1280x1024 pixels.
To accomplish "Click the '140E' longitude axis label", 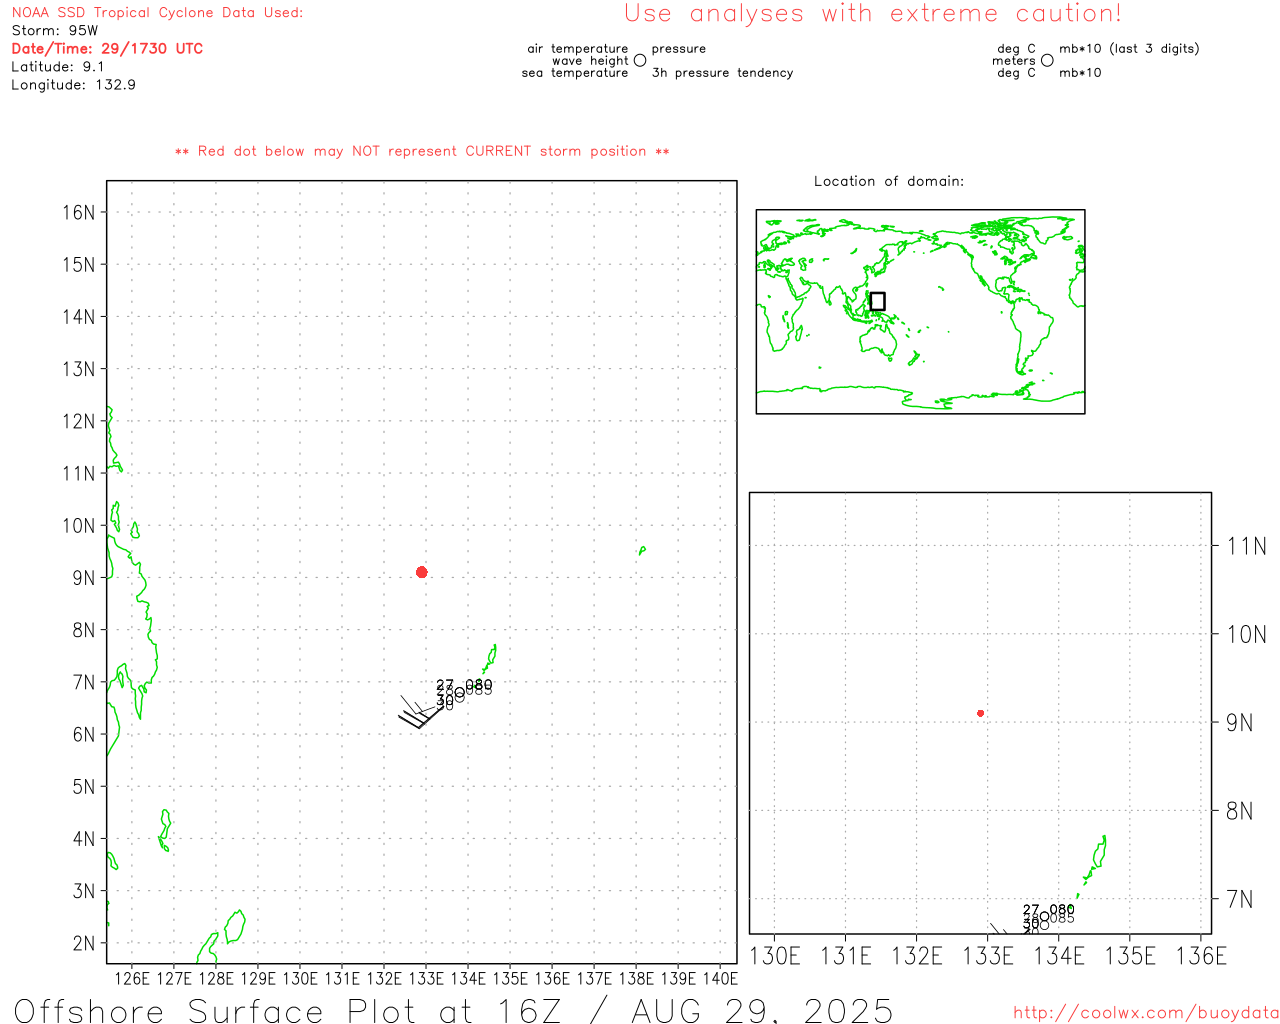I will point(720,978).
